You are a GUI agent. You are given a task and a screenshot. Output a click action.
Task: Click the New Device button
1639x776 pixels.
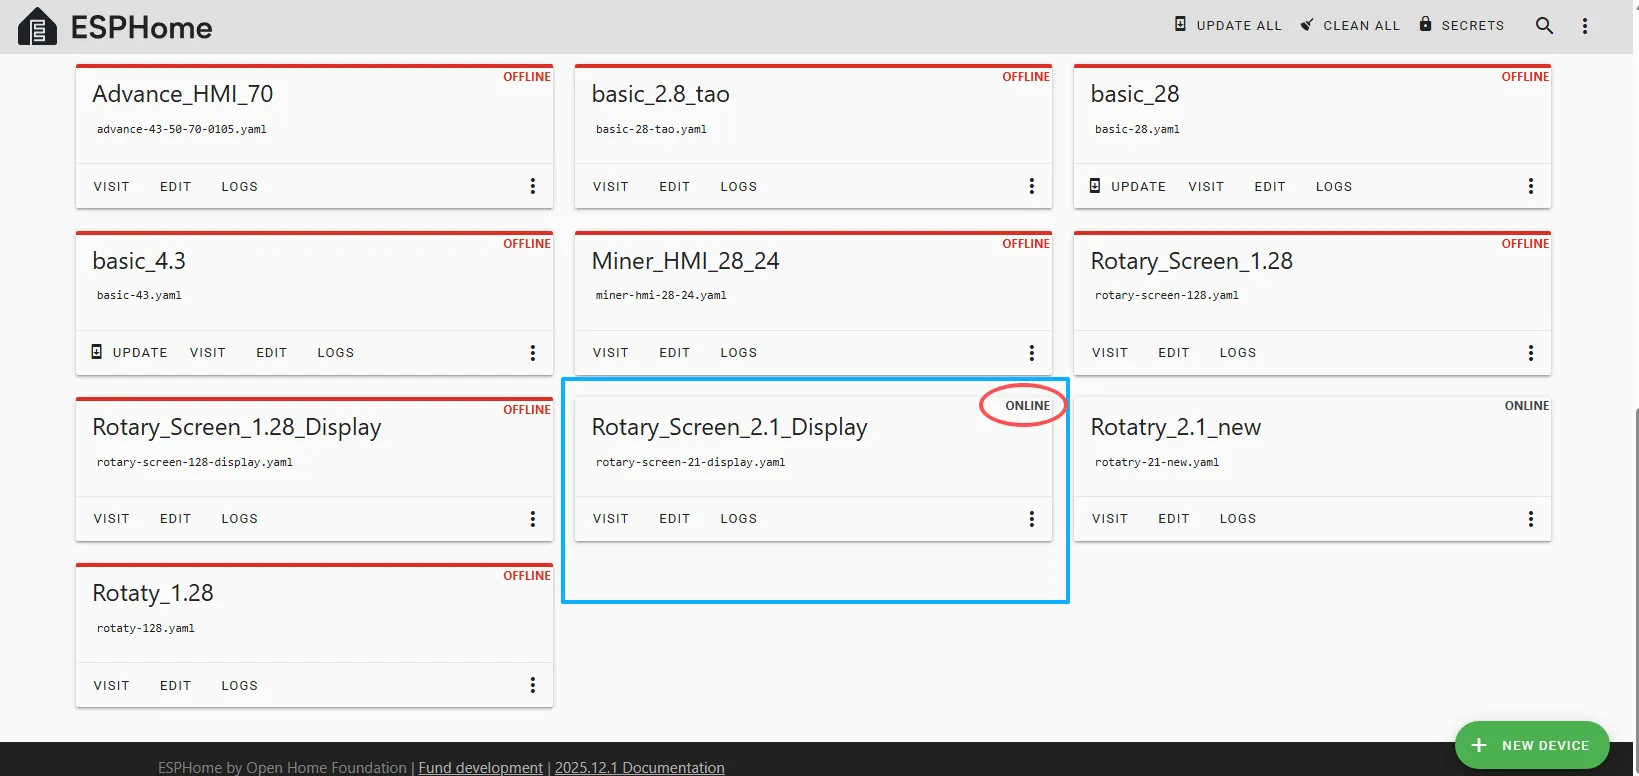(x=1531, y=745)
